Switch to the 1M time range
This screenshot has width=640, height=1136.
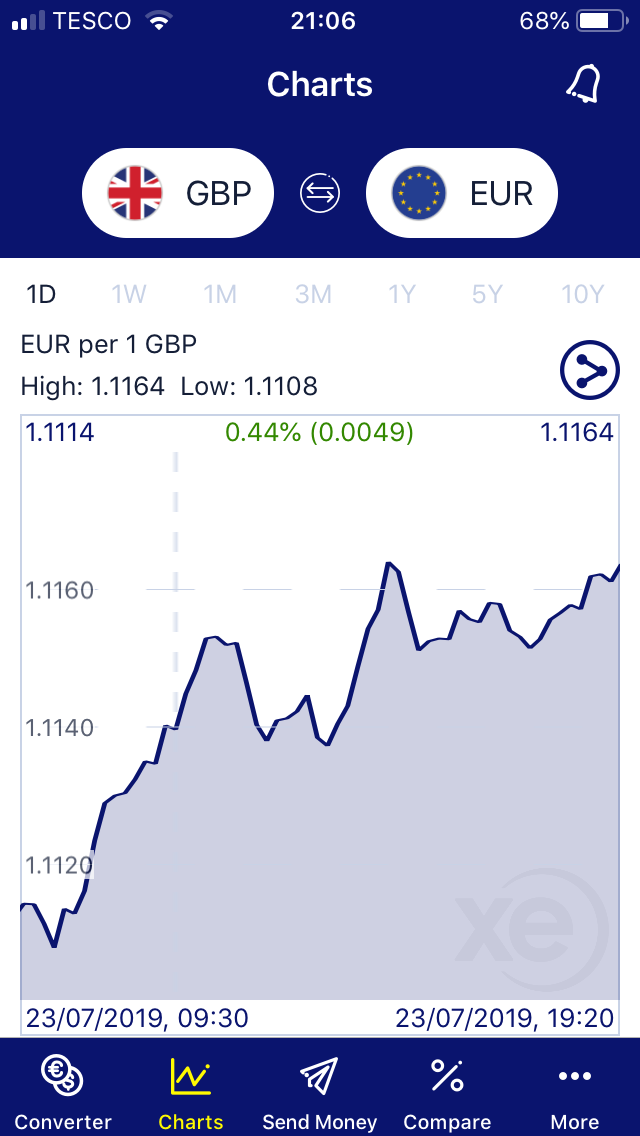tap(220, 294)
